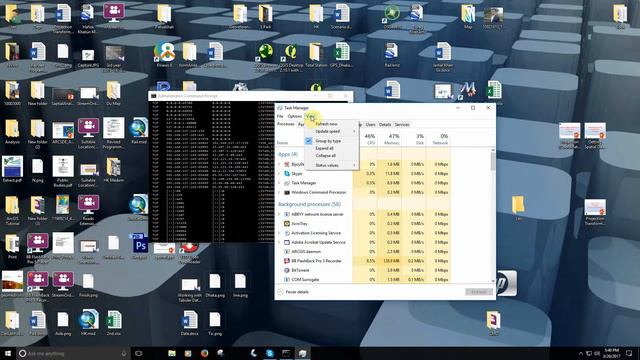Select the Skype process row
This screenshot has height=360, width=640.
363,173
